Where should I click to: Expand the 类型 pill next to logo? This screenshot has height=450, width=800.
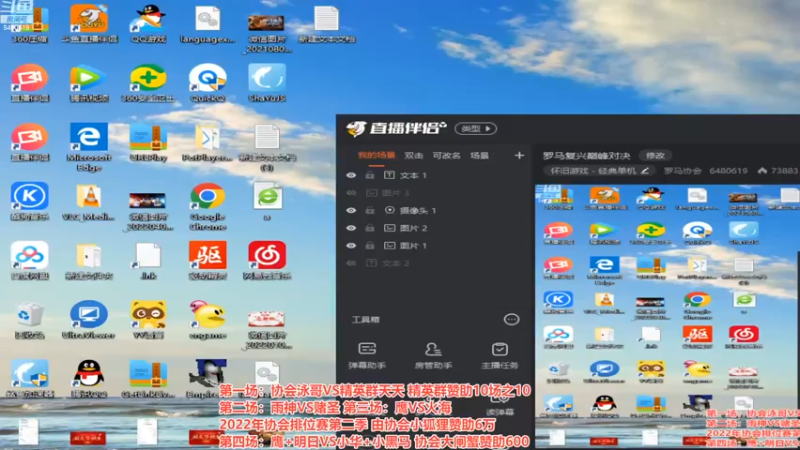pyautogui.click(x=476, y=129)
